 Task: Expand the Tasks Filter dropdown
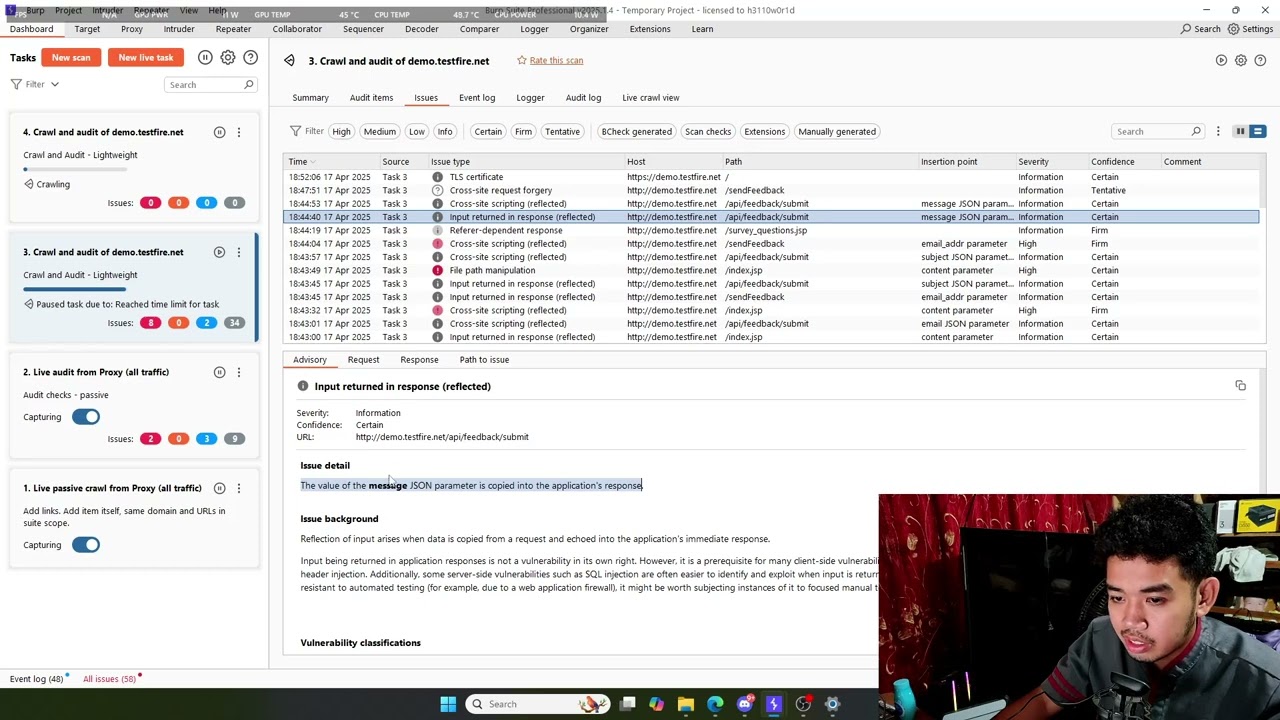[36, 85]
